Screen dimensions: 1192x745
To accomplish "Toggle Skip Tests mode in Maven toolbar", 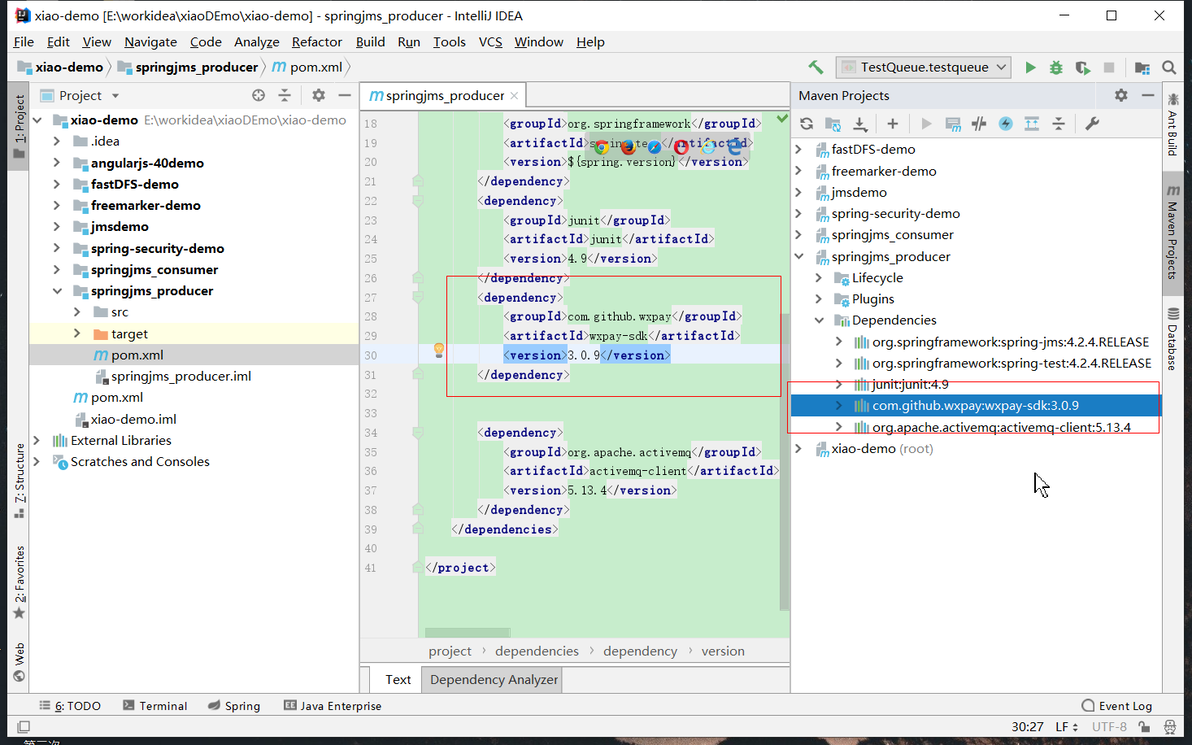I will [1005, 124].
